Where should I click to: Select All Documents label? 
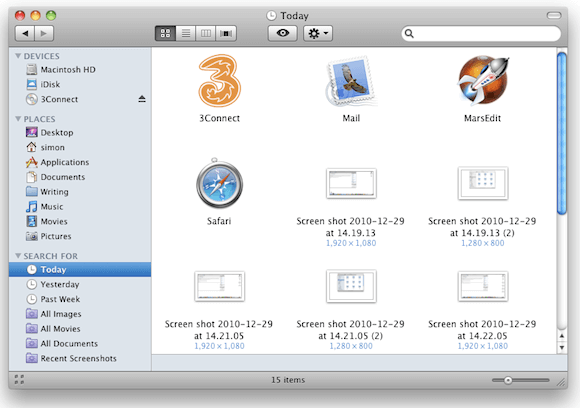click(x=69, y=343)
